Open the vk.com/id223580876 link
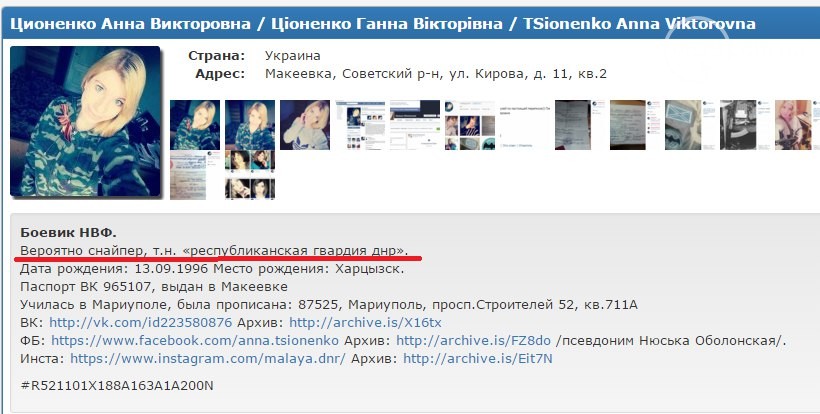Image resolution: width=820 pixels, height=414 pixels. pyautogui.click(x=141, y=323)
